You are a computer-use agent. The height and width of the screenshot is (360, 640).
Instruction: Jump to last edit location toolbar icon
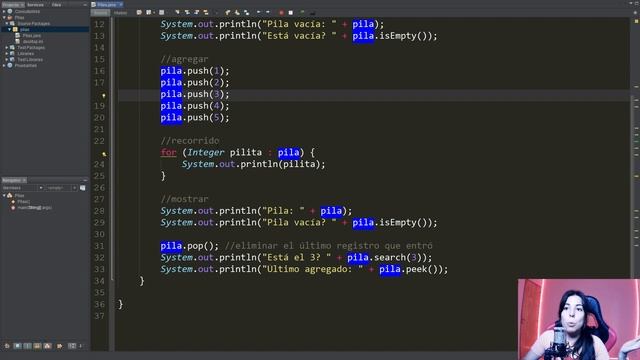pos(139,12)
